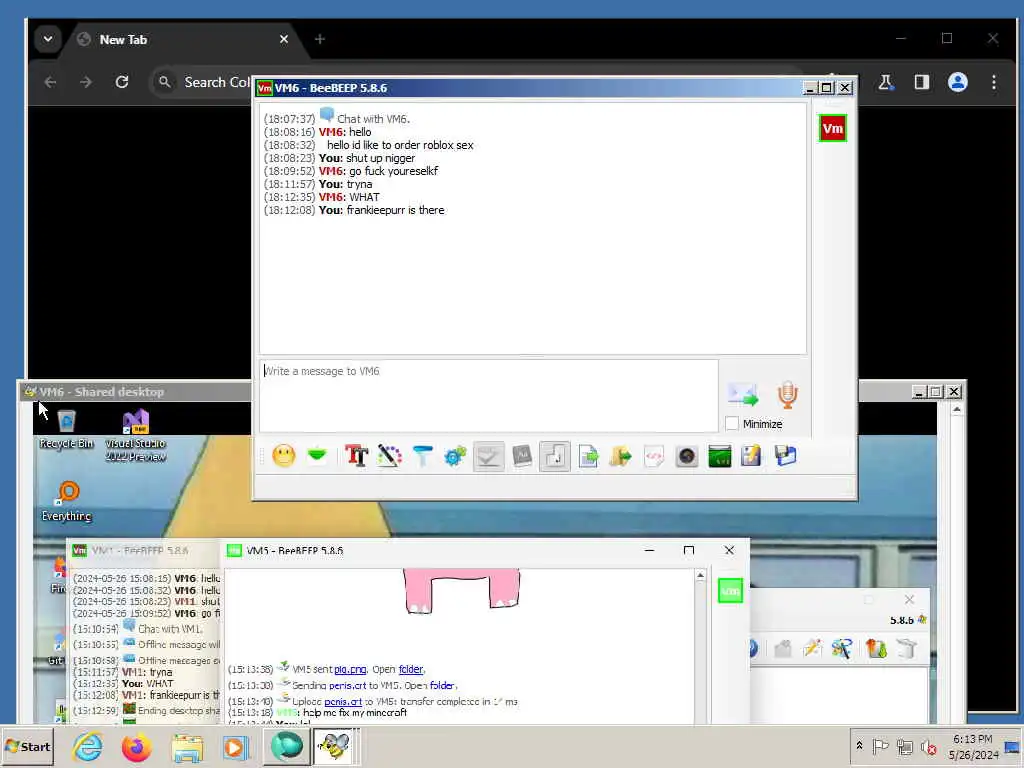Click the Chrome address search bar
Image resolution: width=1024 pixels, height=768 pixels.
click(x=202, y=82)
